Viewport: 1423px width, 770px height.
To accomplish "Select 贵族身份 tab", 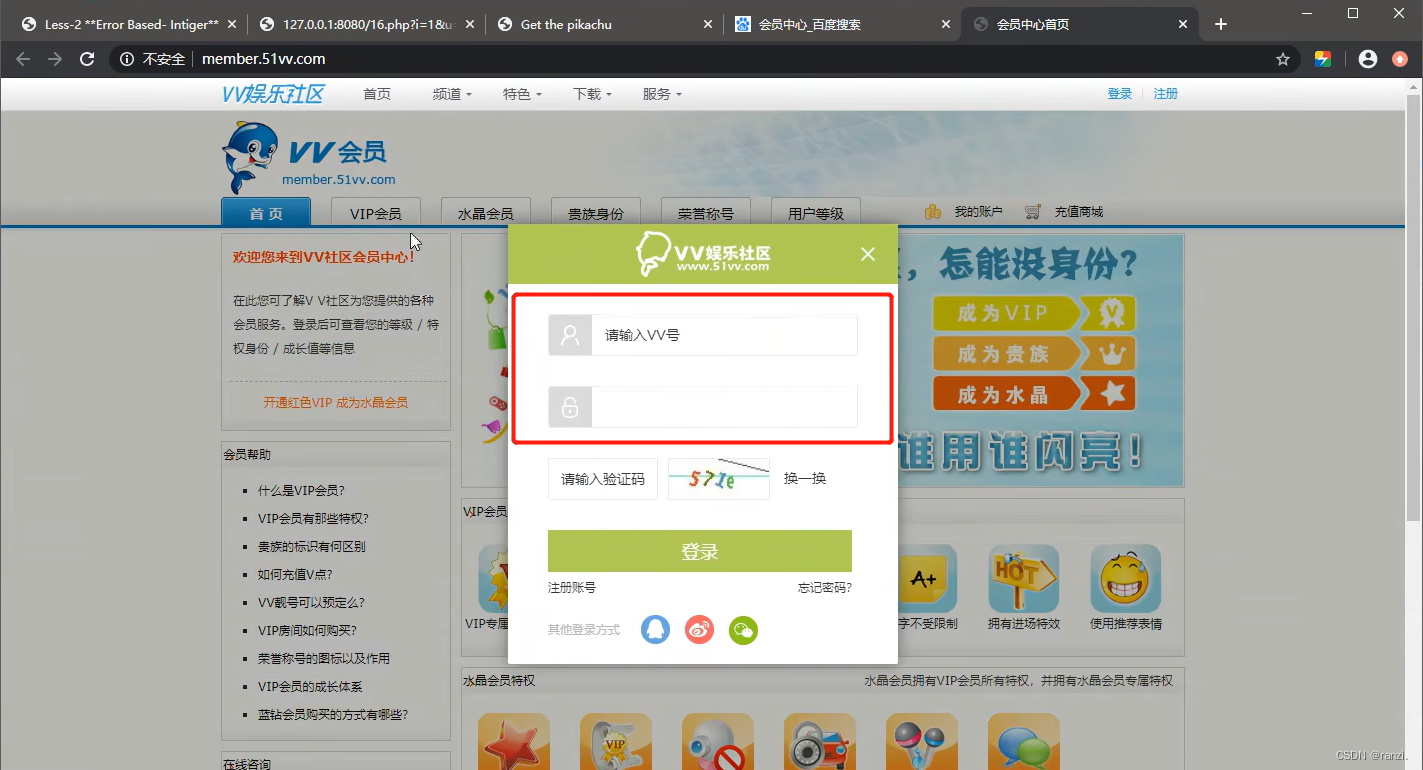I will point(595,212).
